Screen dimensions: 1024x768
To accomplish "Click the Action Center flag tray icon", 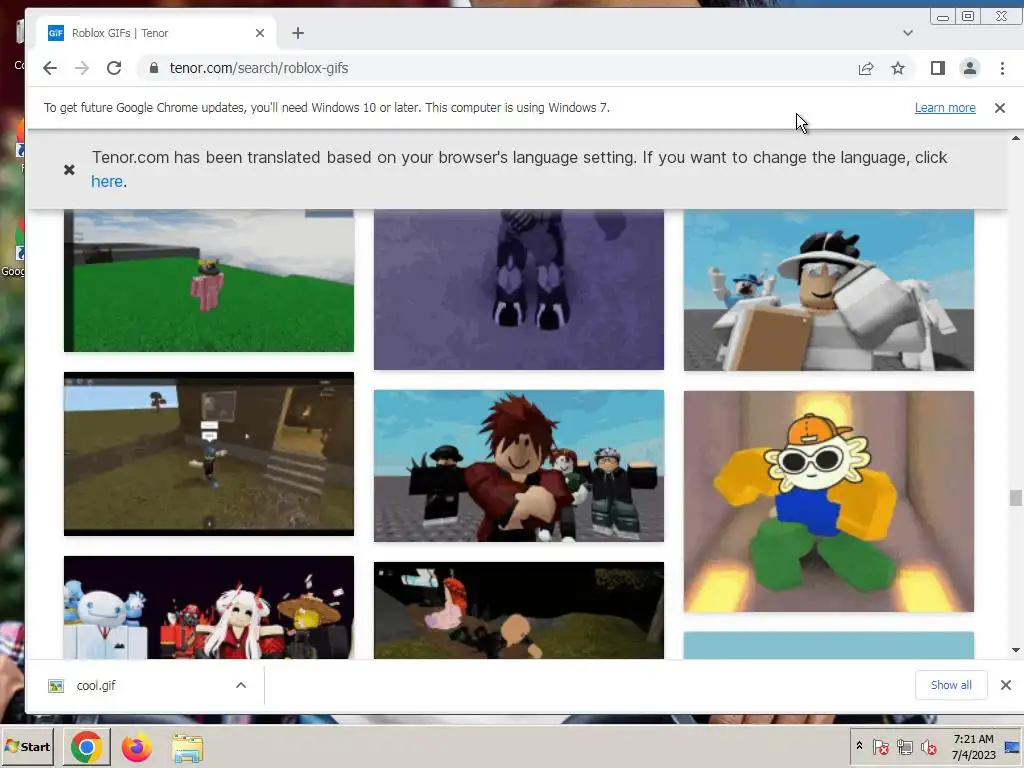I will (x=880, y=747).
